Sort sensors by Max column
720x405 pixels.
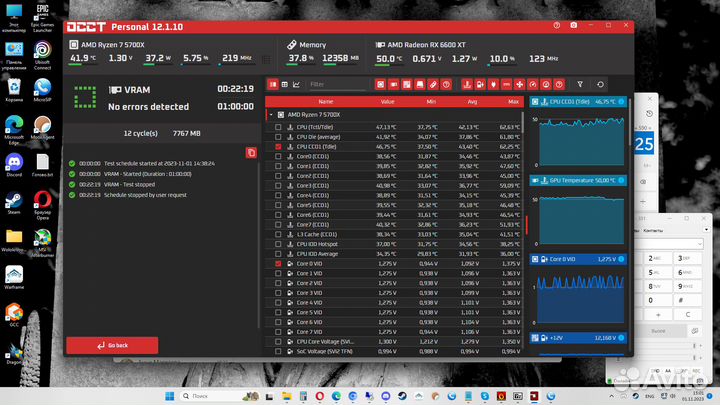pos(513,101)
